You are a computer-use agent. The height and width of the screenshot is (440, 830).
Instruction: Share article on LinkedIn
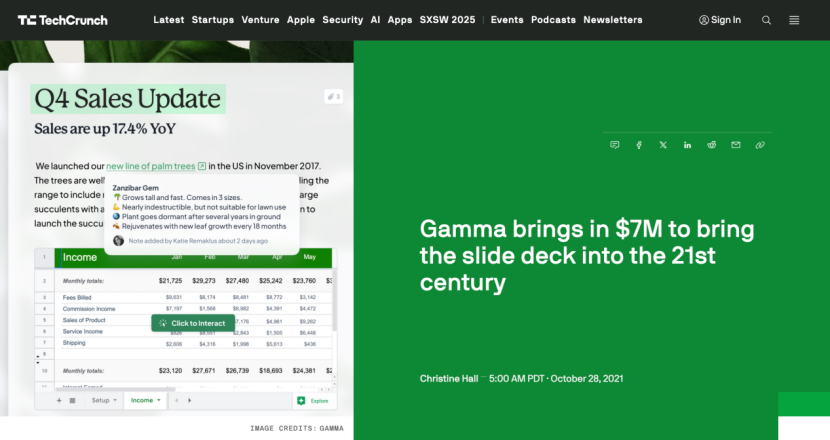tap(687, 145)
